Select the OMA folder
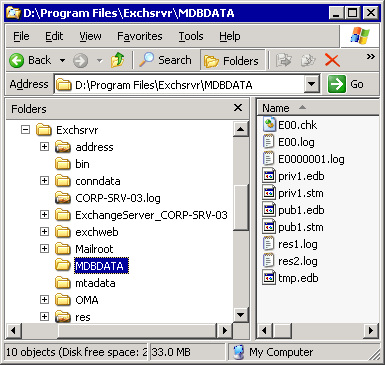 [x=77, y=300]
